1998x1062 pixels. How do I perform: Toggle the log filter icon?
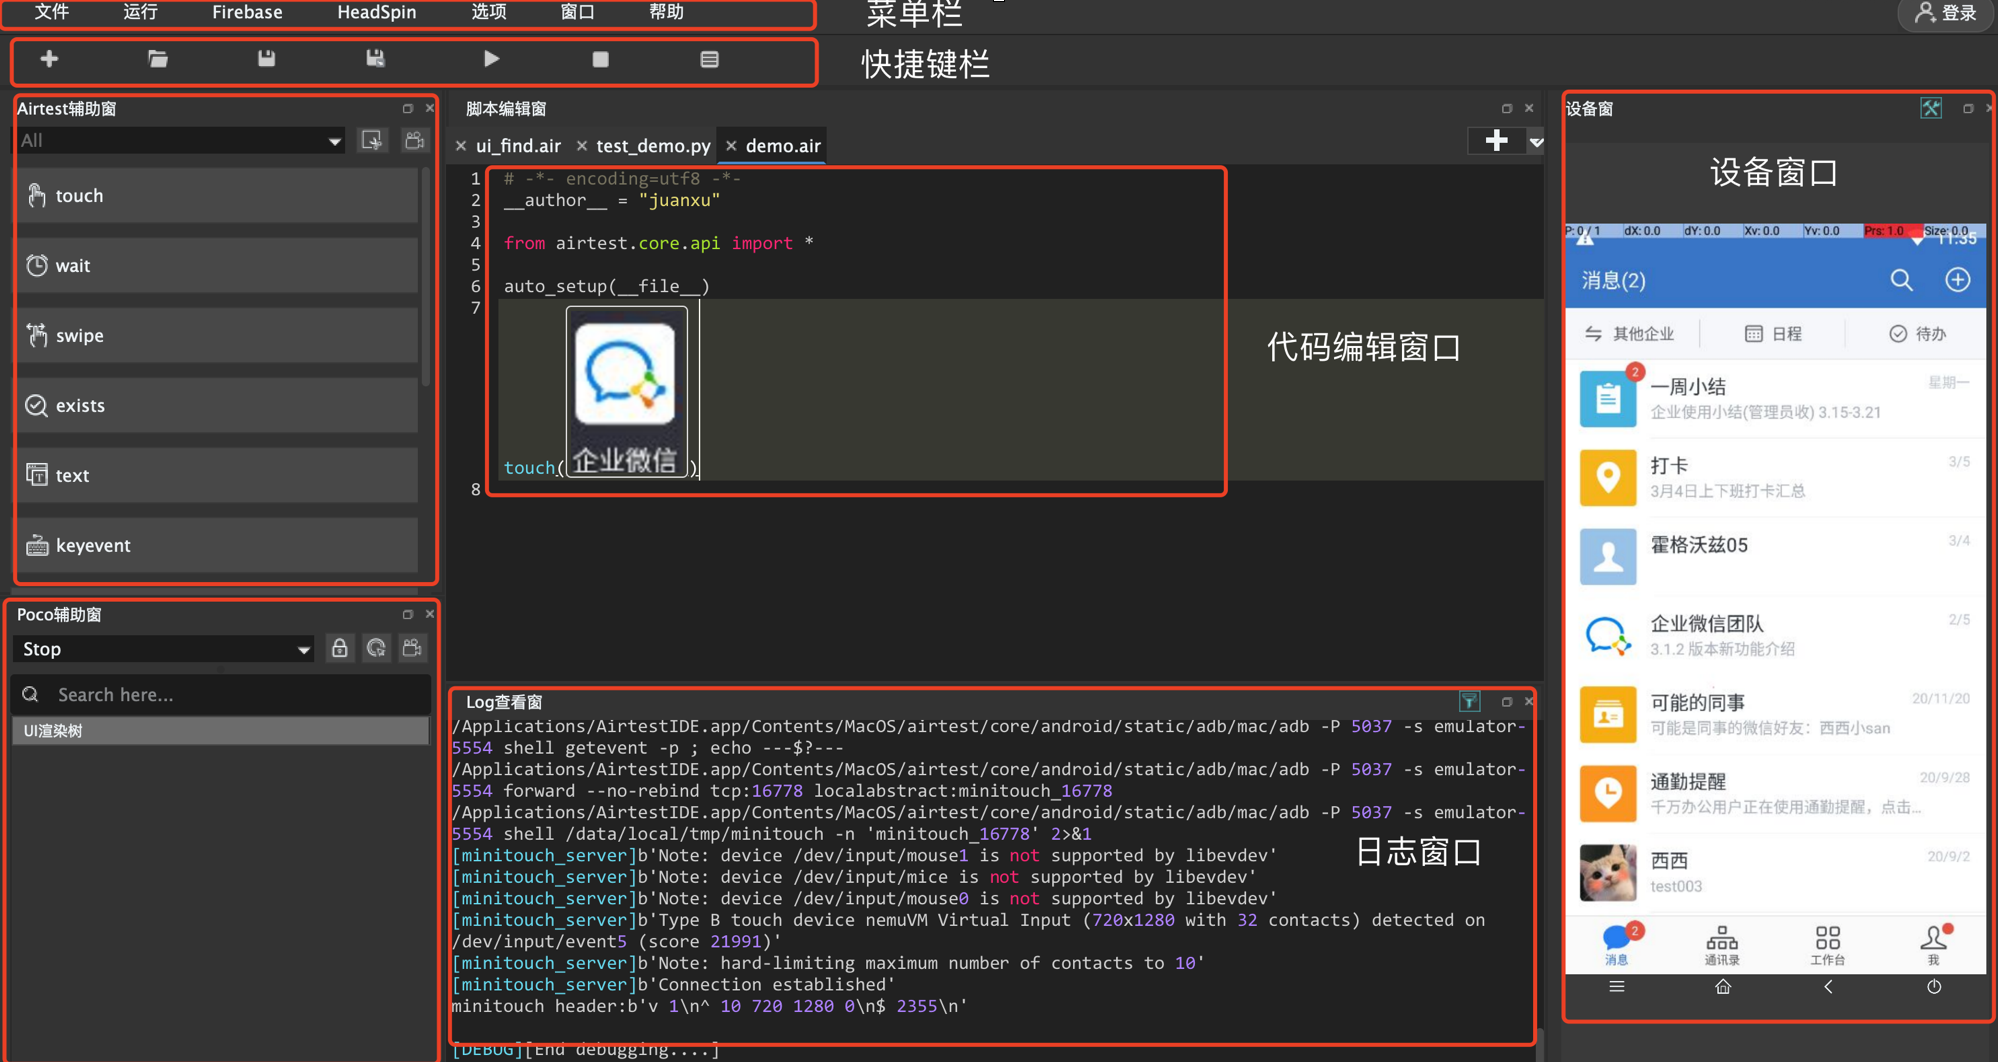[1469, 702]
